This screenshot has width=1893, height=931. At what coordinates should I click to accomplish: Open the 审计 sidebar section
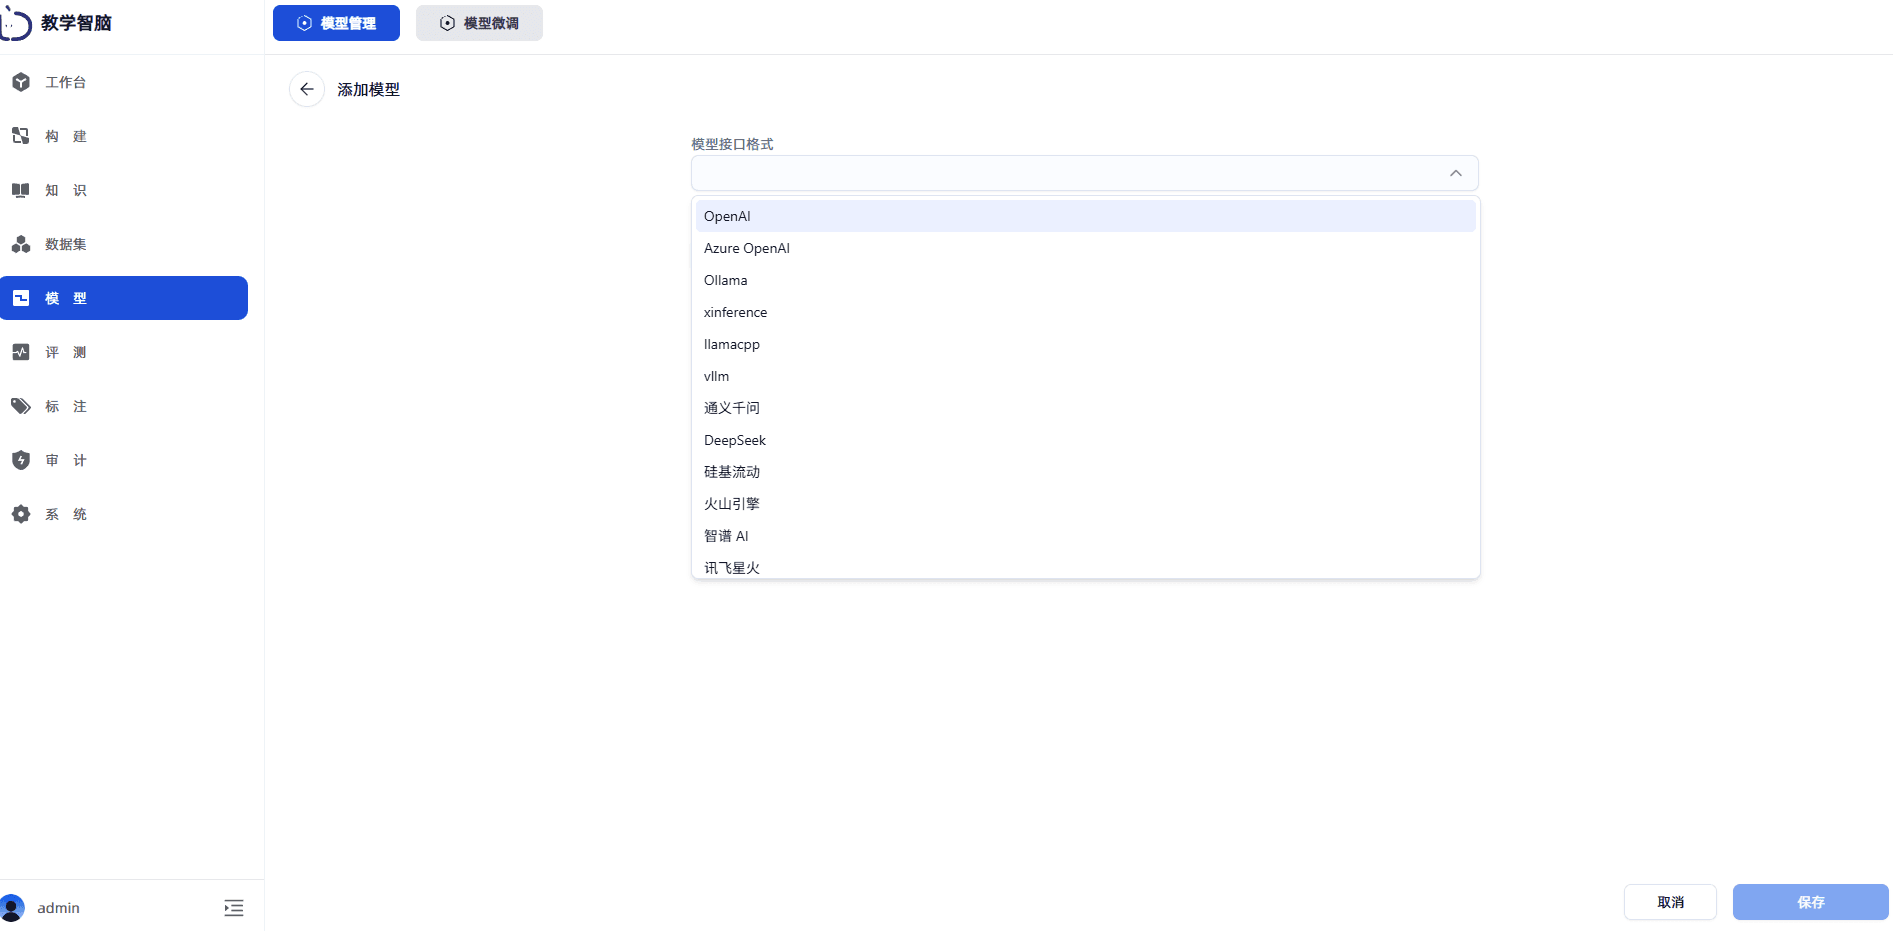pyautogui.click(x=124, y=460)
